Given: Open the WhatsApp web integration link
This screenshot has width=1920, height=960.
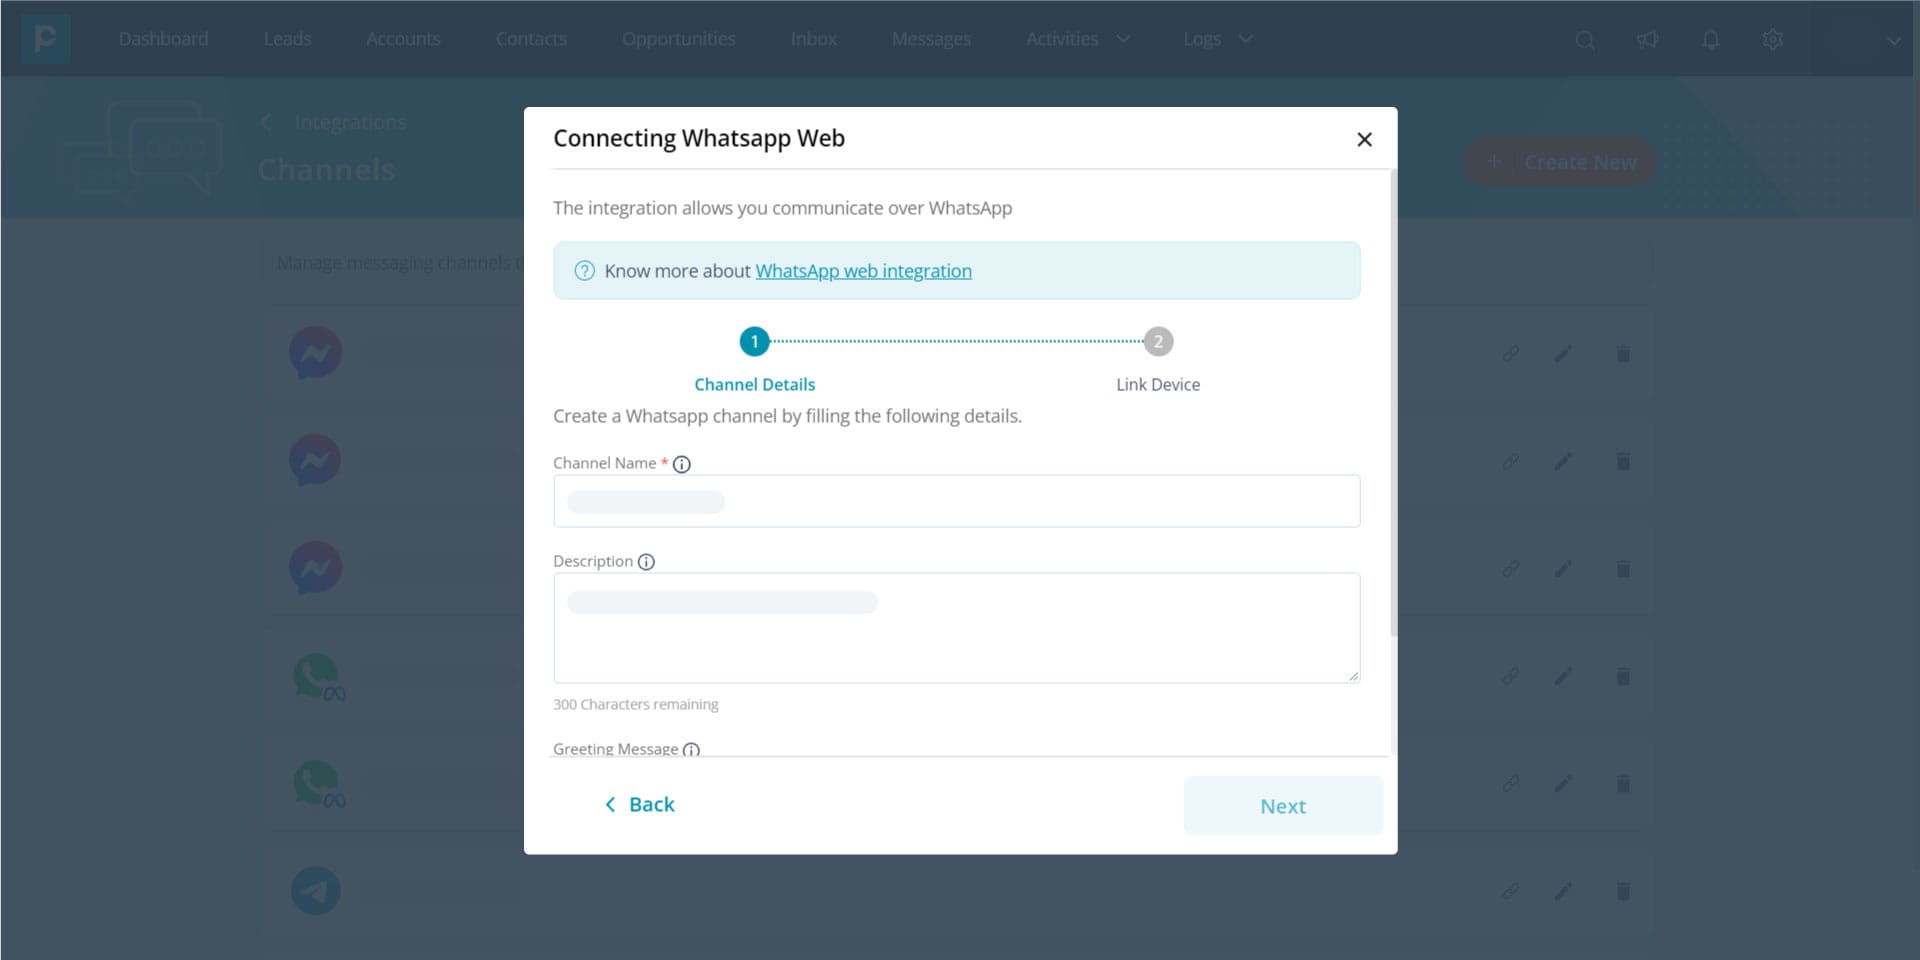Looking at the screenshot, I should (863, 271).
